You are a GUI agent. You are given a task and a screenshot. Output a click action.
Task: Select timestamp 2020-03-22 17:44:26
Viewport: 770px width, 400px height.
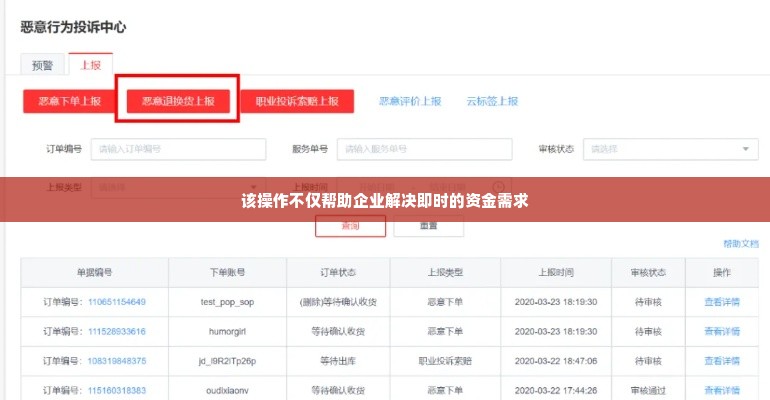pos(556,390)
